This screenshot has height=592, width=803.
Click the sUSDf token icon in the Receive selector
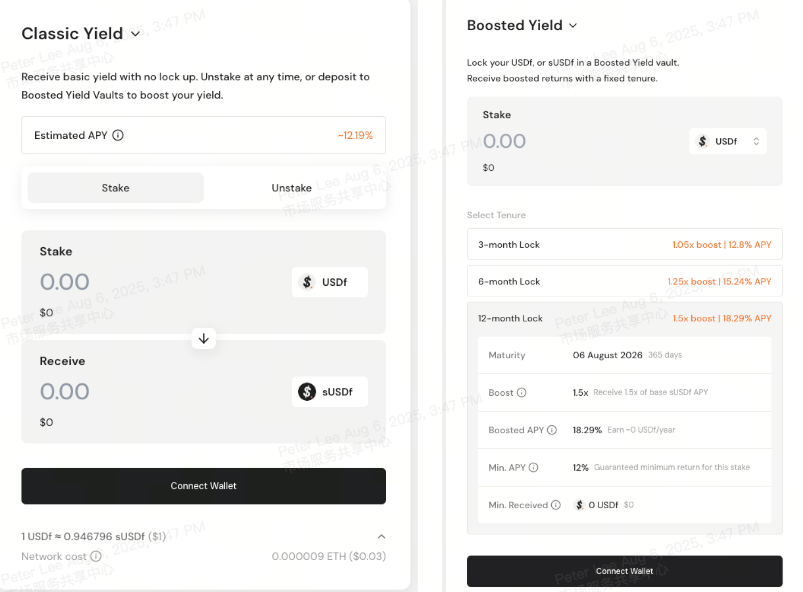tap(305, 392)
